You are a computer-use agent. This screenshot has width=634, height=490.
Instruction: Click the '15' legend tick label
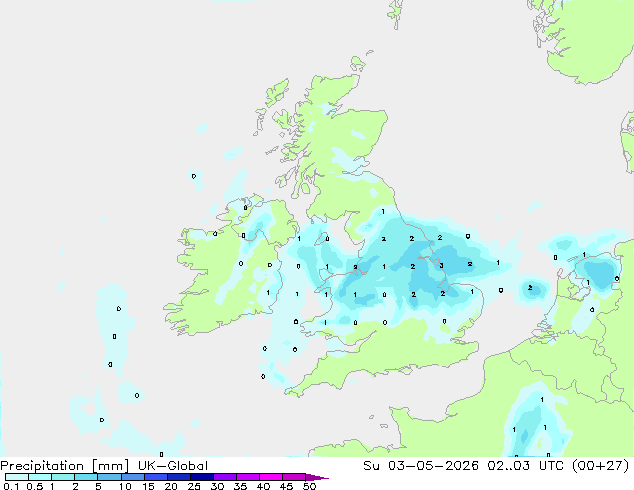pos(148,486)
